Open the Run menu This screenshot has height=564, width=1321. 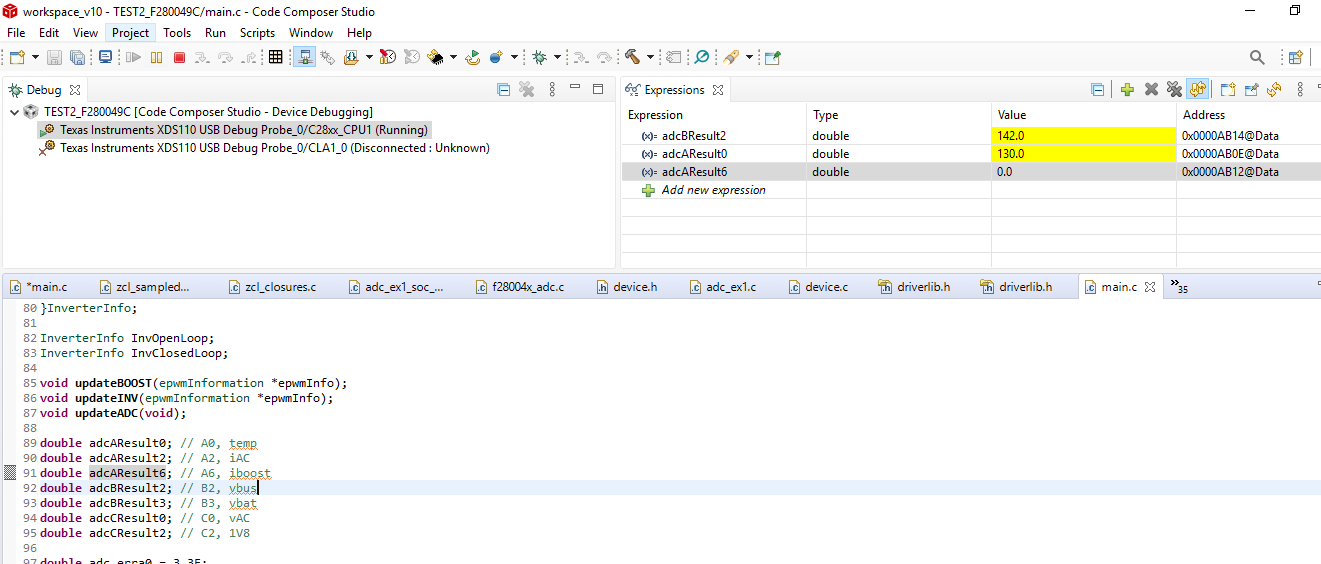coord(215,32)
